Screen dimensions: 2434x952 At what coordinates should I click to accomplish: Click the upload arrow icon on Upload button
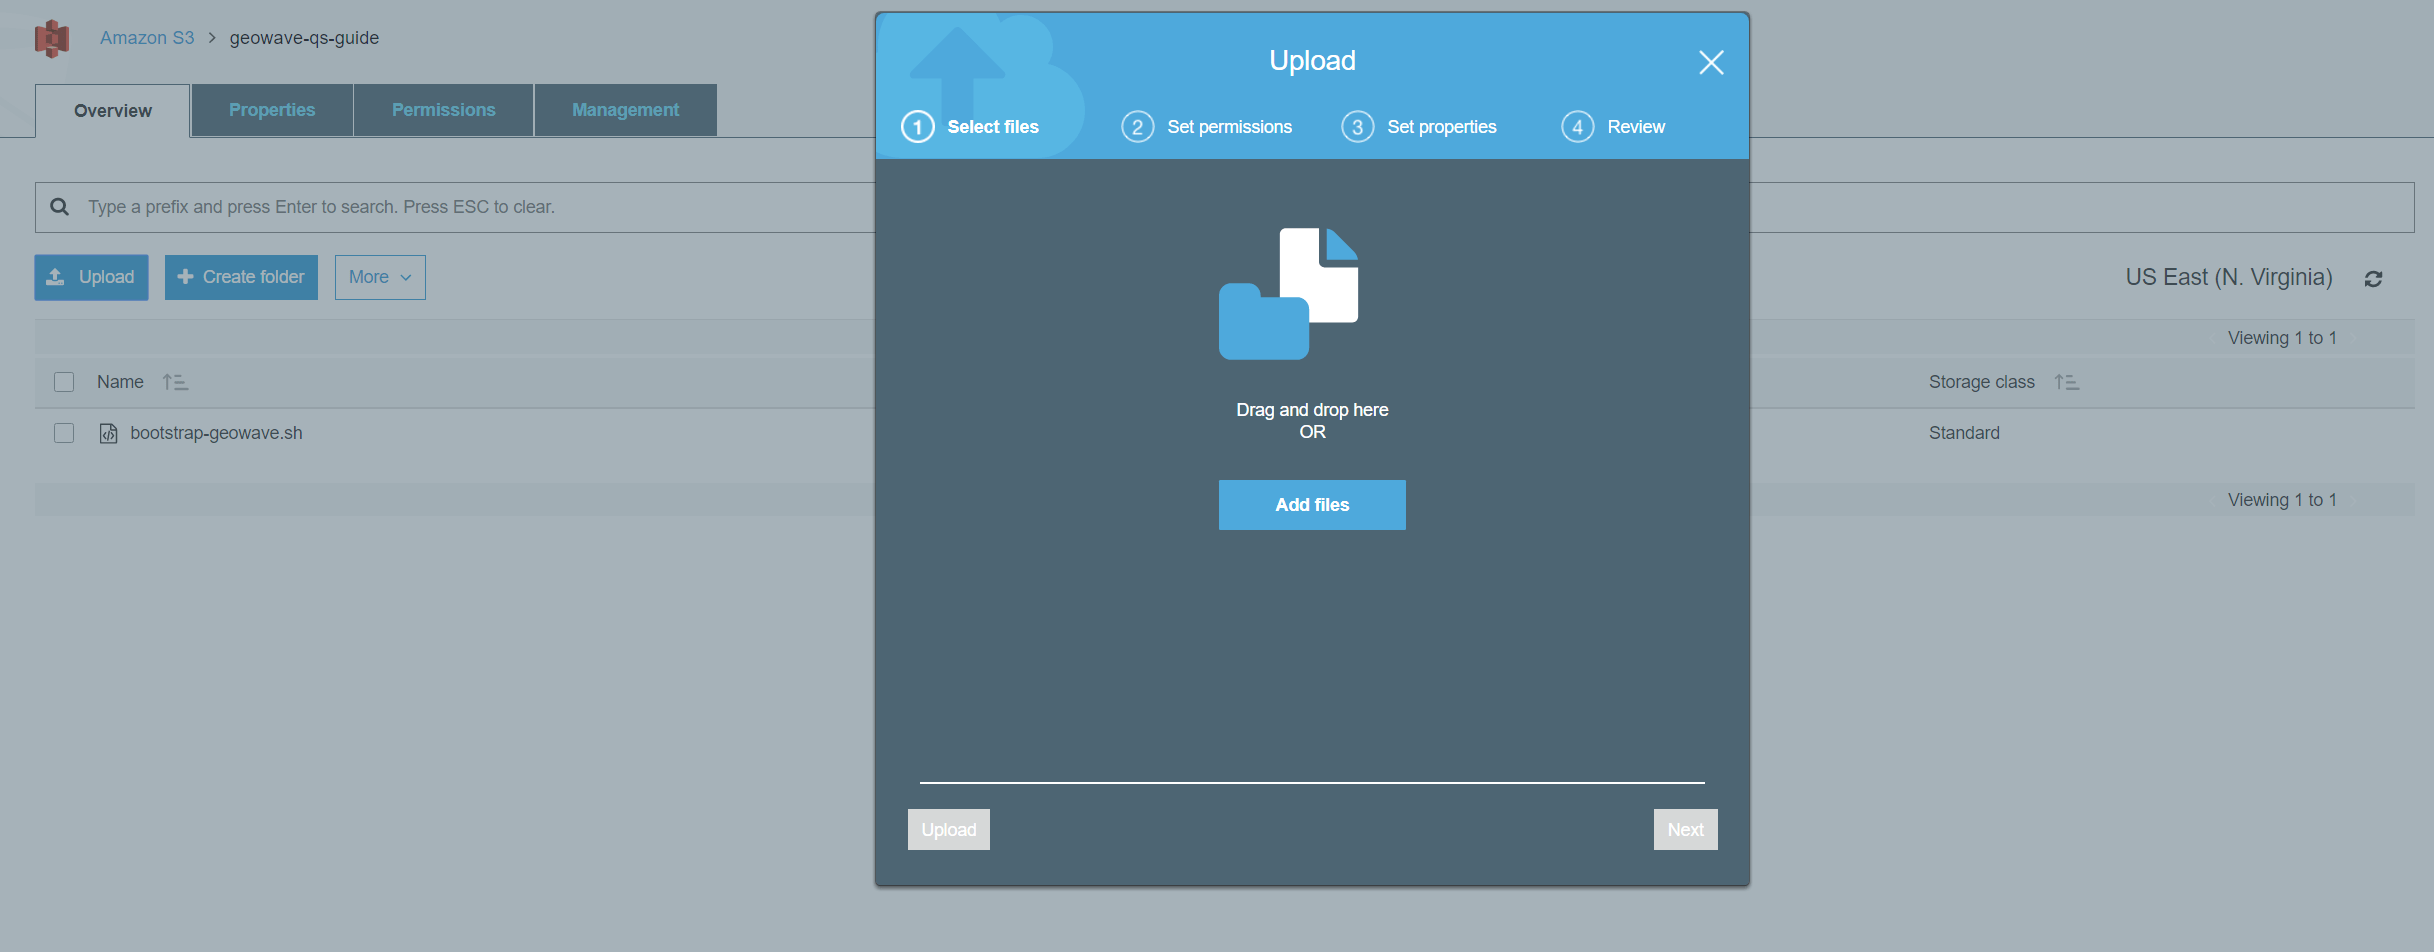55,276
